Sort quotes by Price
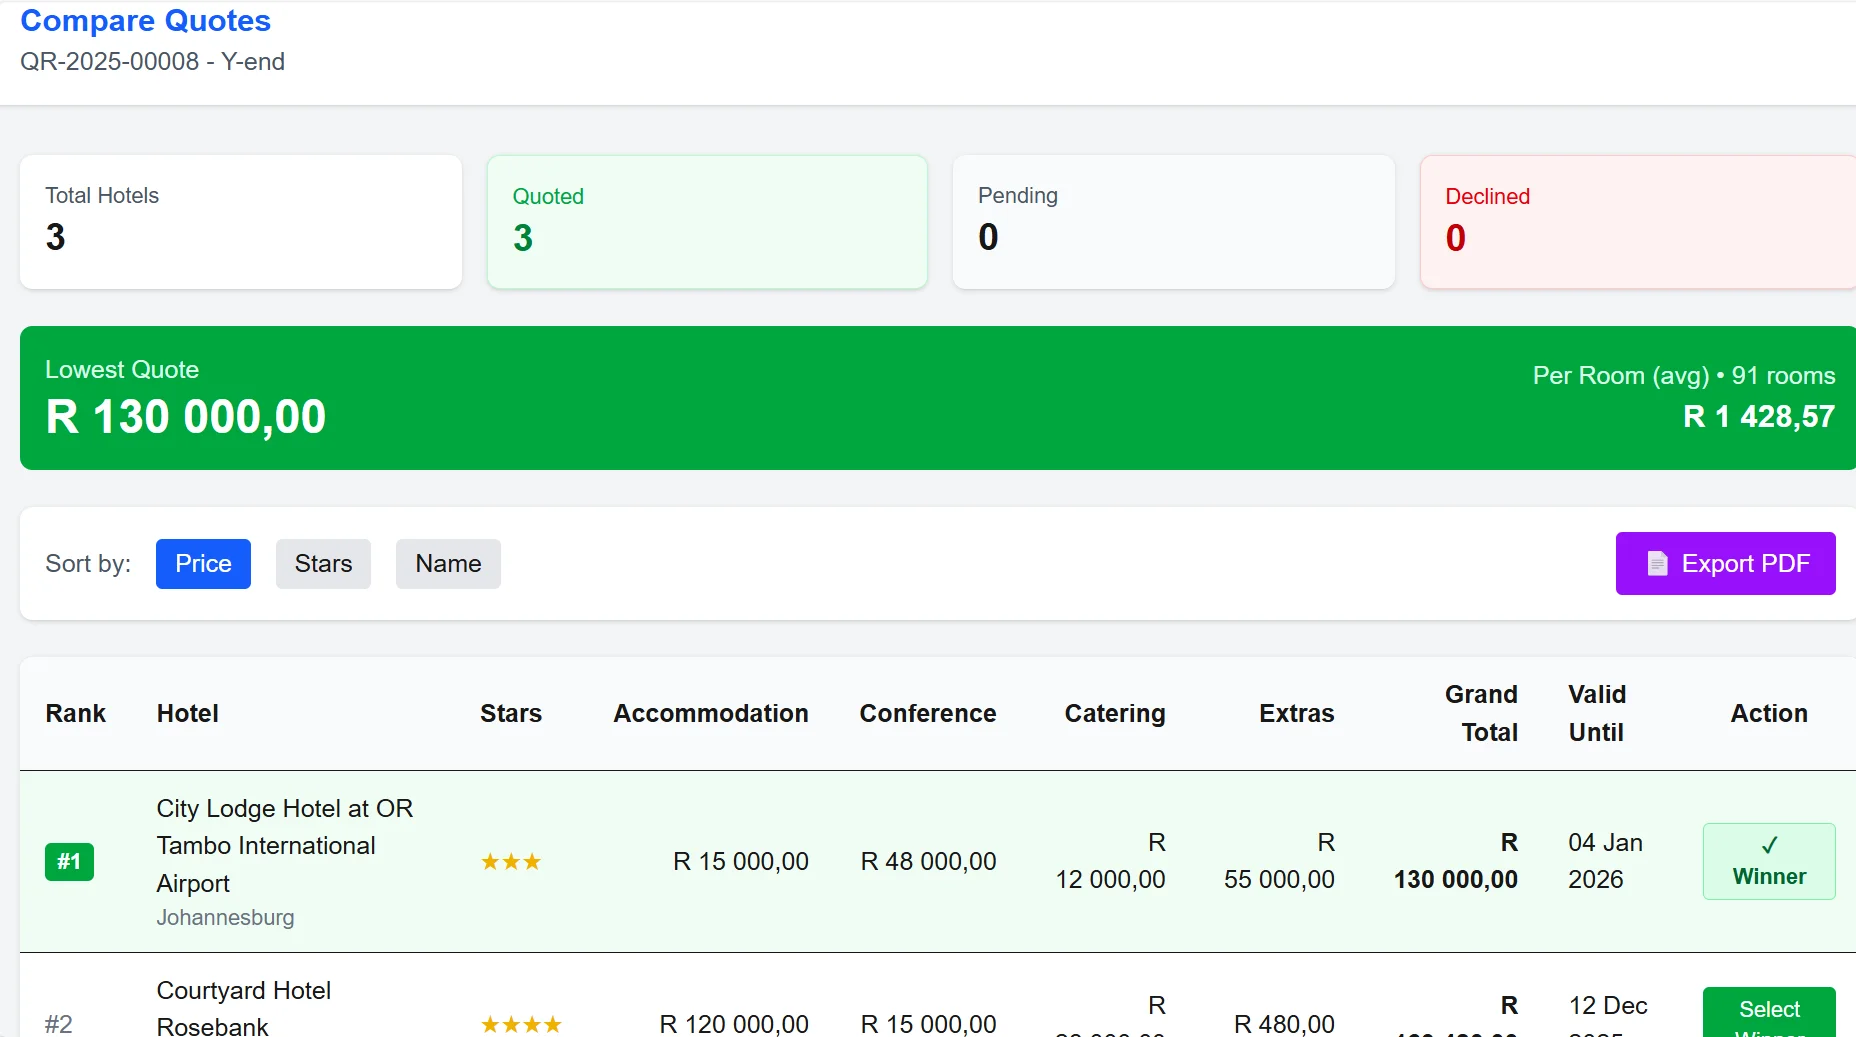1856x1037 pixels. click(x=203, y=564)
